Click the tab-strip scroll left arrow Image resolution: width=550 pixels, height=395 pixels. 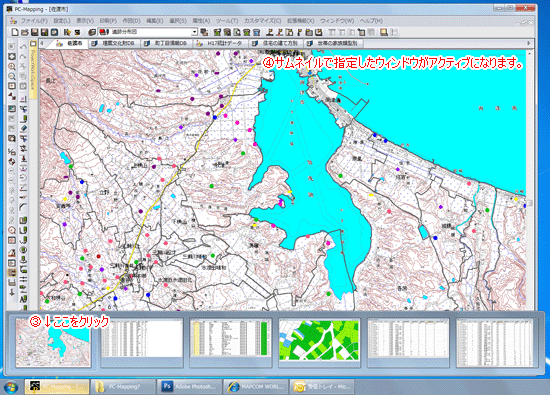[42, 43]
